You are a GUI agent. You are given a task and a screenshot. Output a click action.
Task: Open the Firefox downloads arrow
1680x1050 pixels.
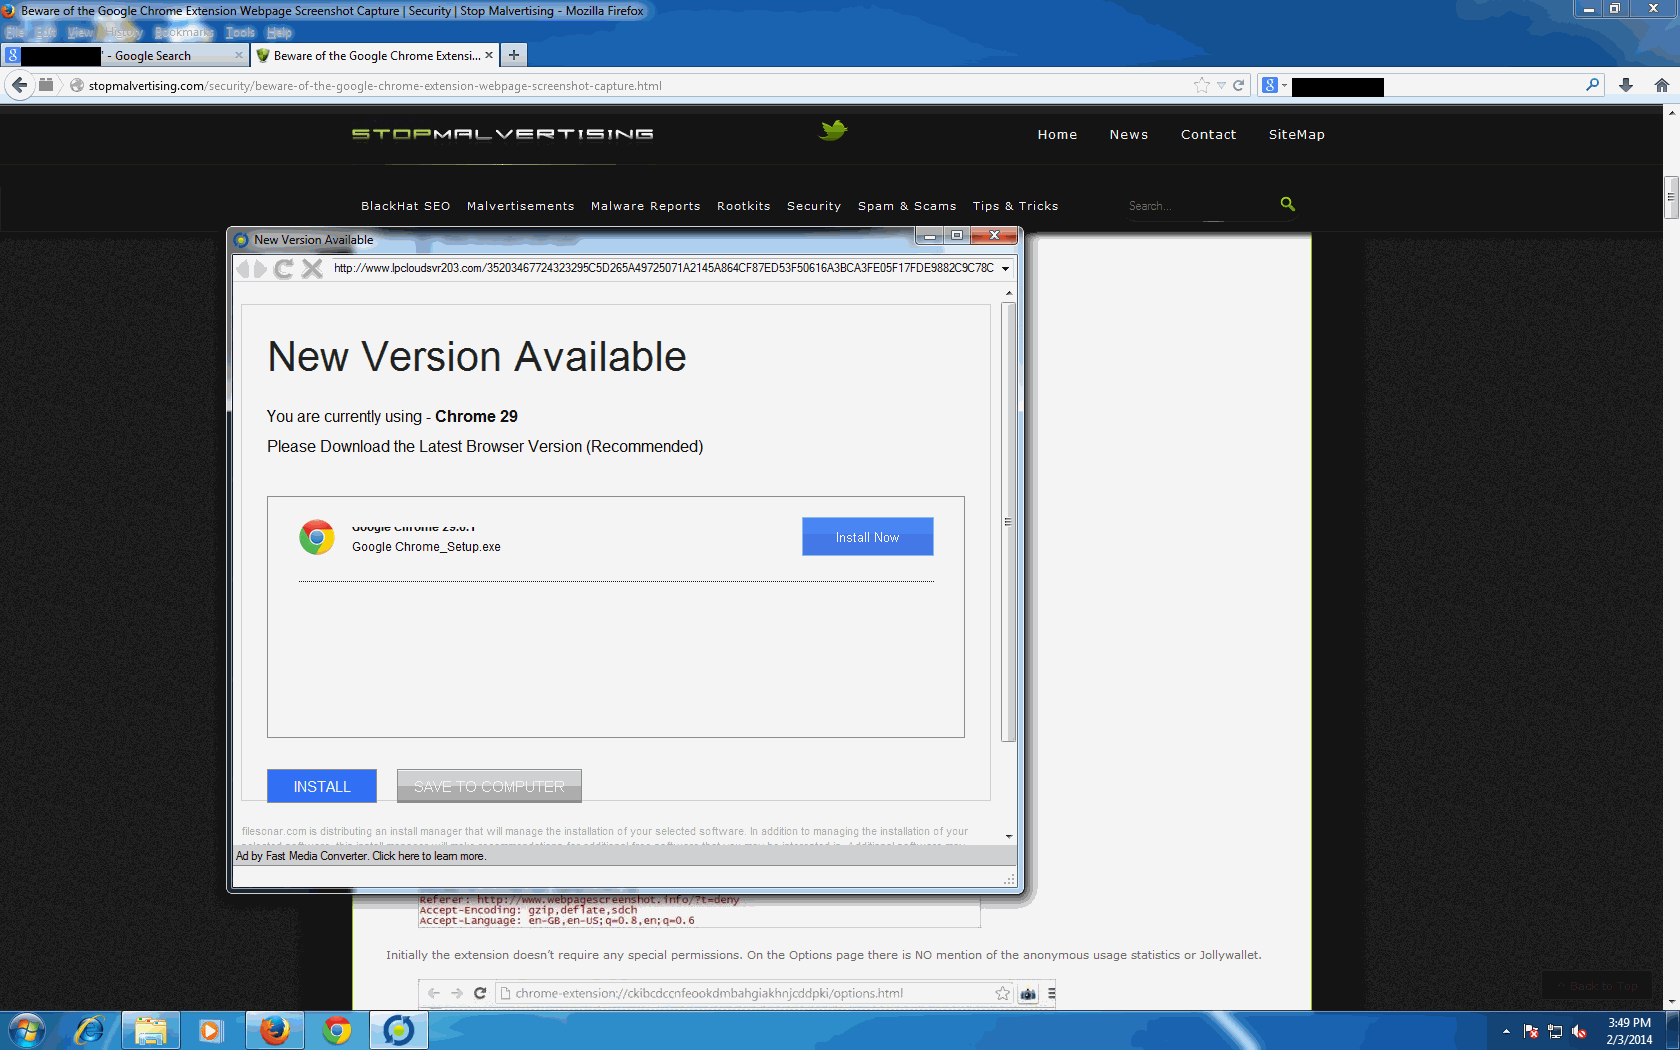coord(1626,86)
